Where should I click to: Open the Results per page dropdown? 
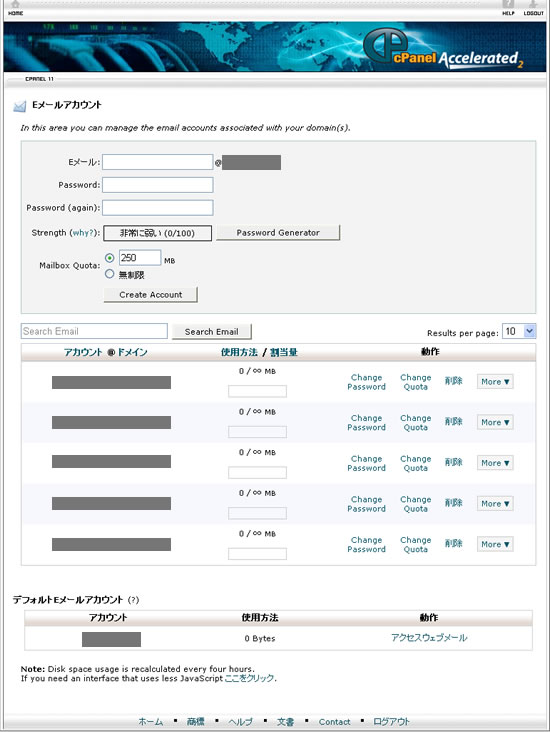click(519, 331)
